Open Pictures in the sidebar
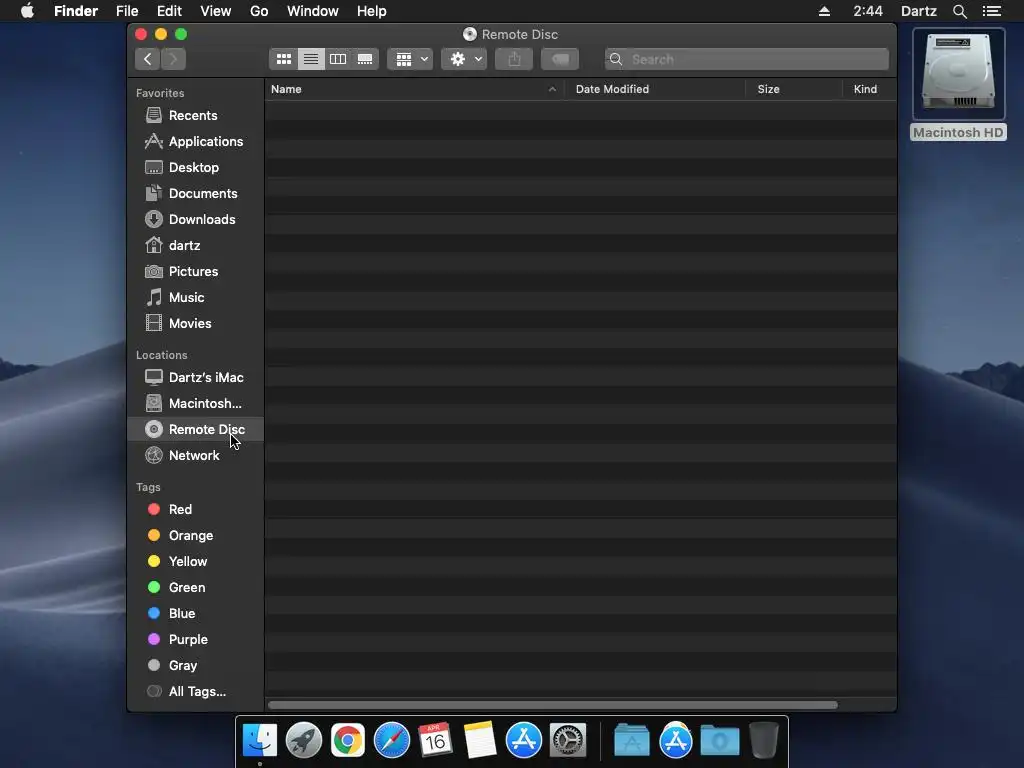The image size is (1024, 768). 195,272
